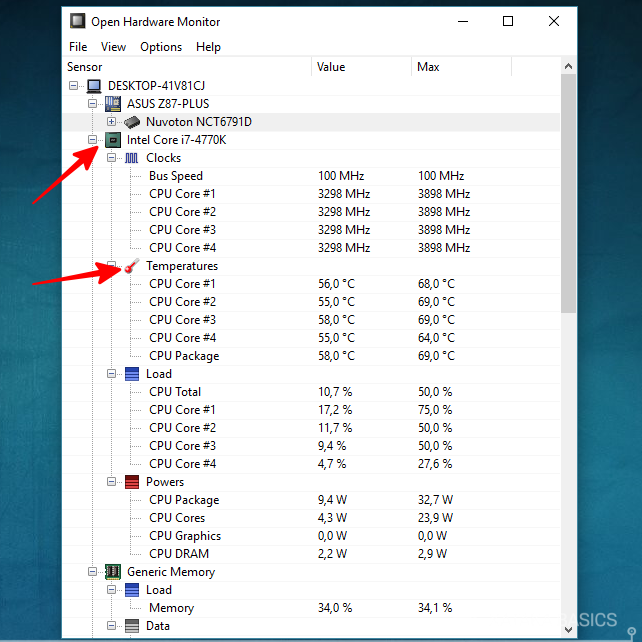
Task: Click the Temperatures thermometer icon
Action: tap(132, 266)
